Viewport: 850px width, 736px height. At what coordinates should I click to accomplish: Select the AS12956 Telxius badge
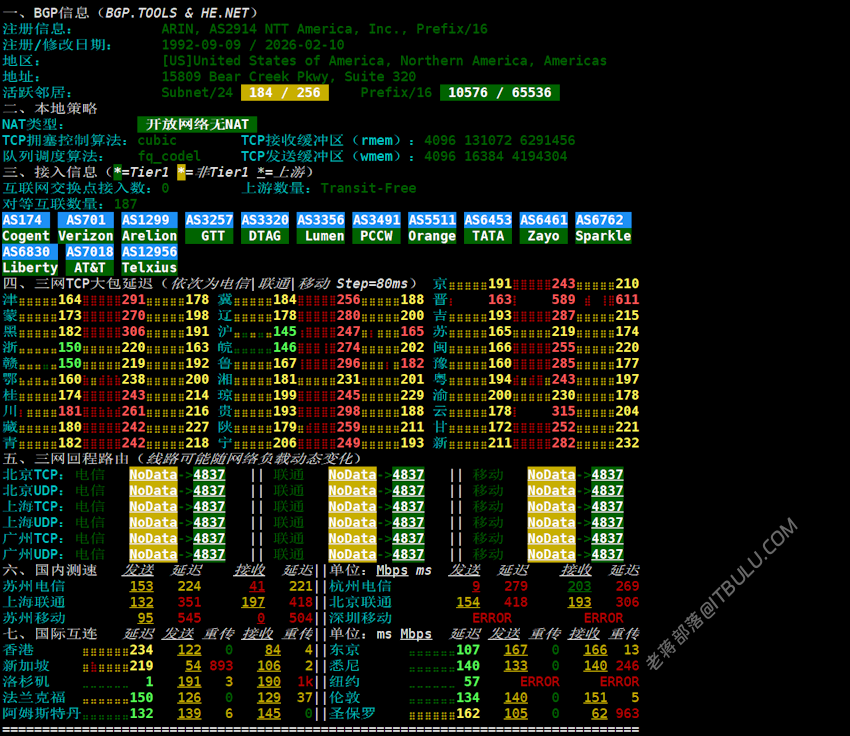coord(149,260)
